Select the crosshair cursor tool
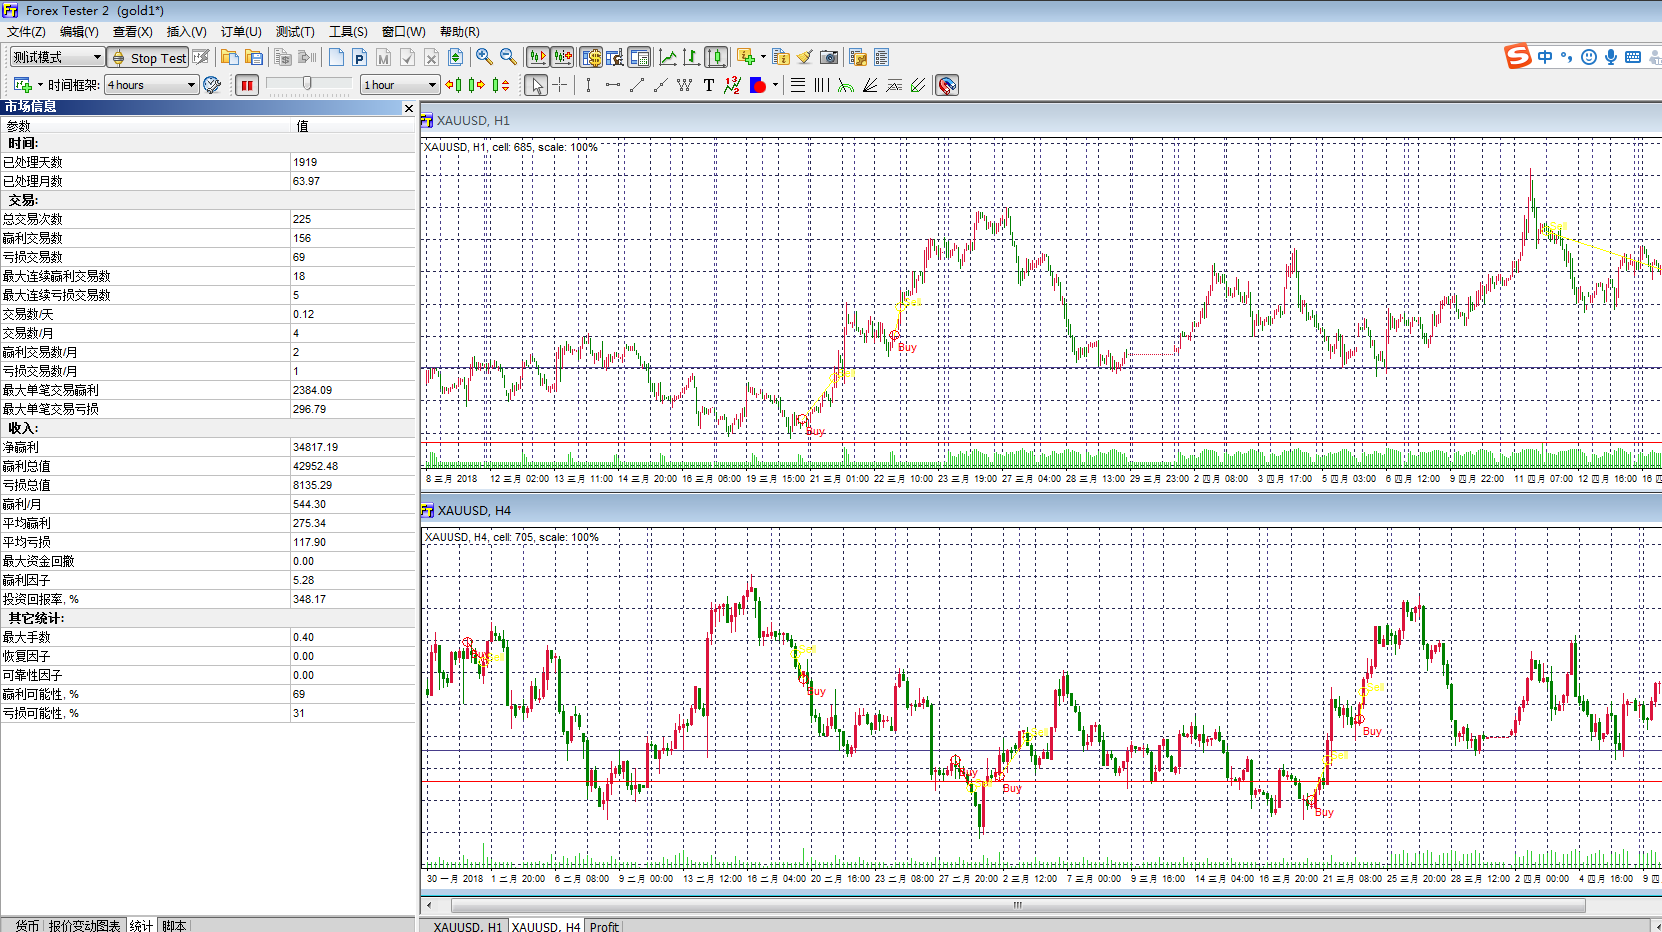The height and width of the screenshot is (932, 1662). (x=560, y=85)
